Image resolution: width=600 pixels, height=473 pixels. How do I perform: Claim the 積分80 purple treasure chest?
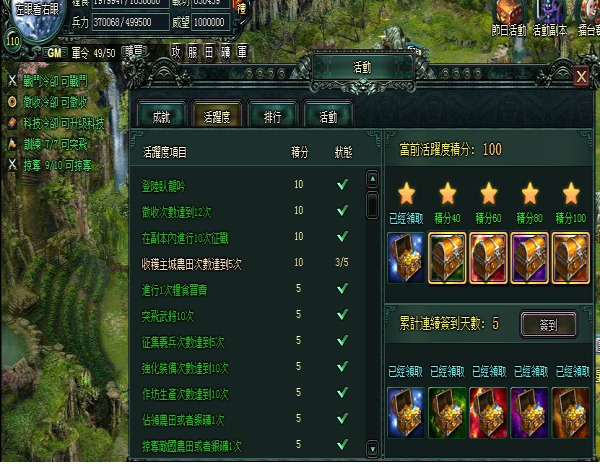pyautogui.click(x=529, y=258)
